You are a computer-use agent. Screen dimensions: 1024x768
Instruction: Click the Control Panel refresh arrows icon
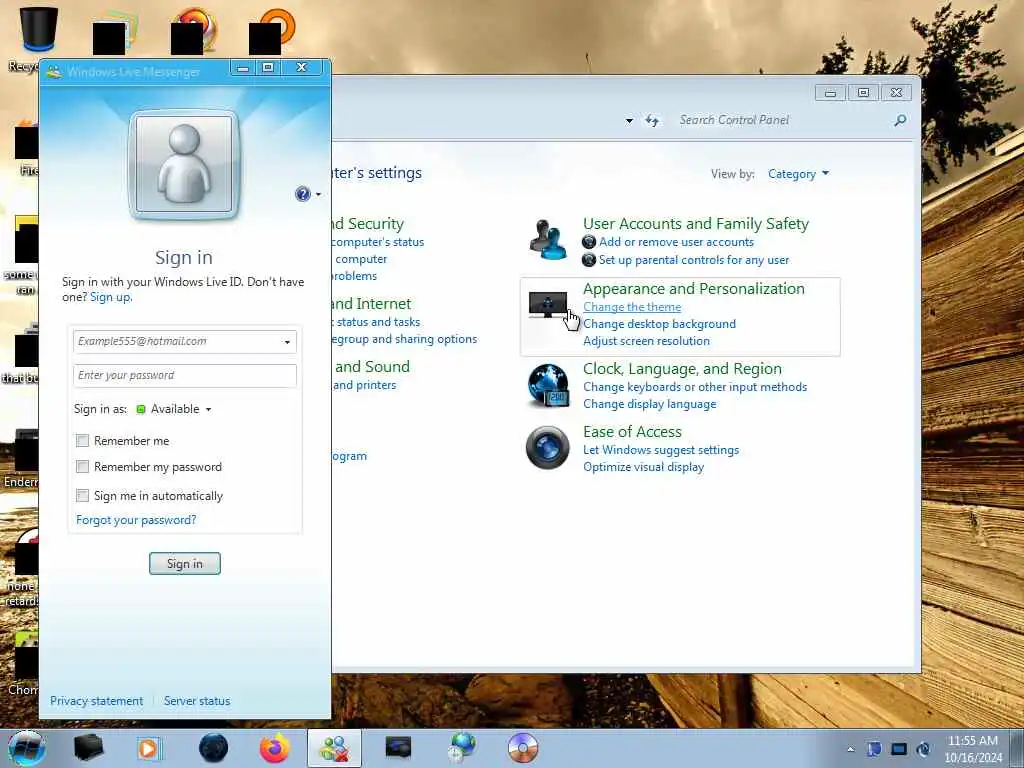652,121
